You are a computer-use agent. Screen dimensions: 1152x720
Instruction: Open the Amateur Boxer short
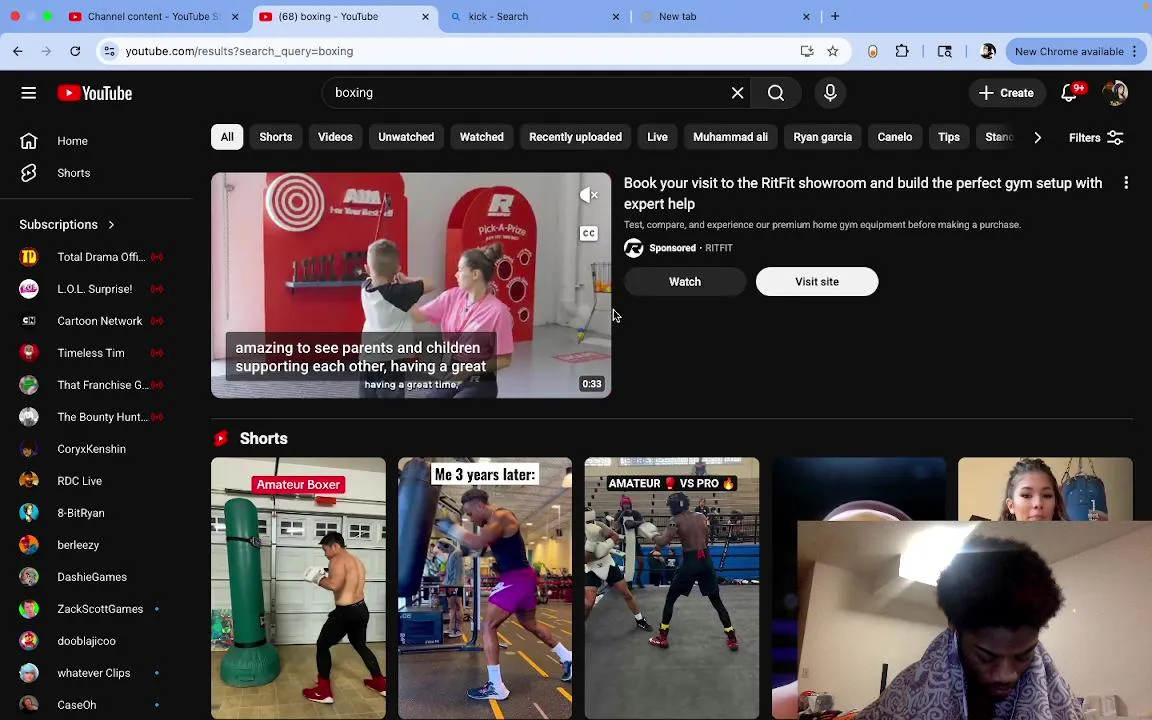coord(298,588)
